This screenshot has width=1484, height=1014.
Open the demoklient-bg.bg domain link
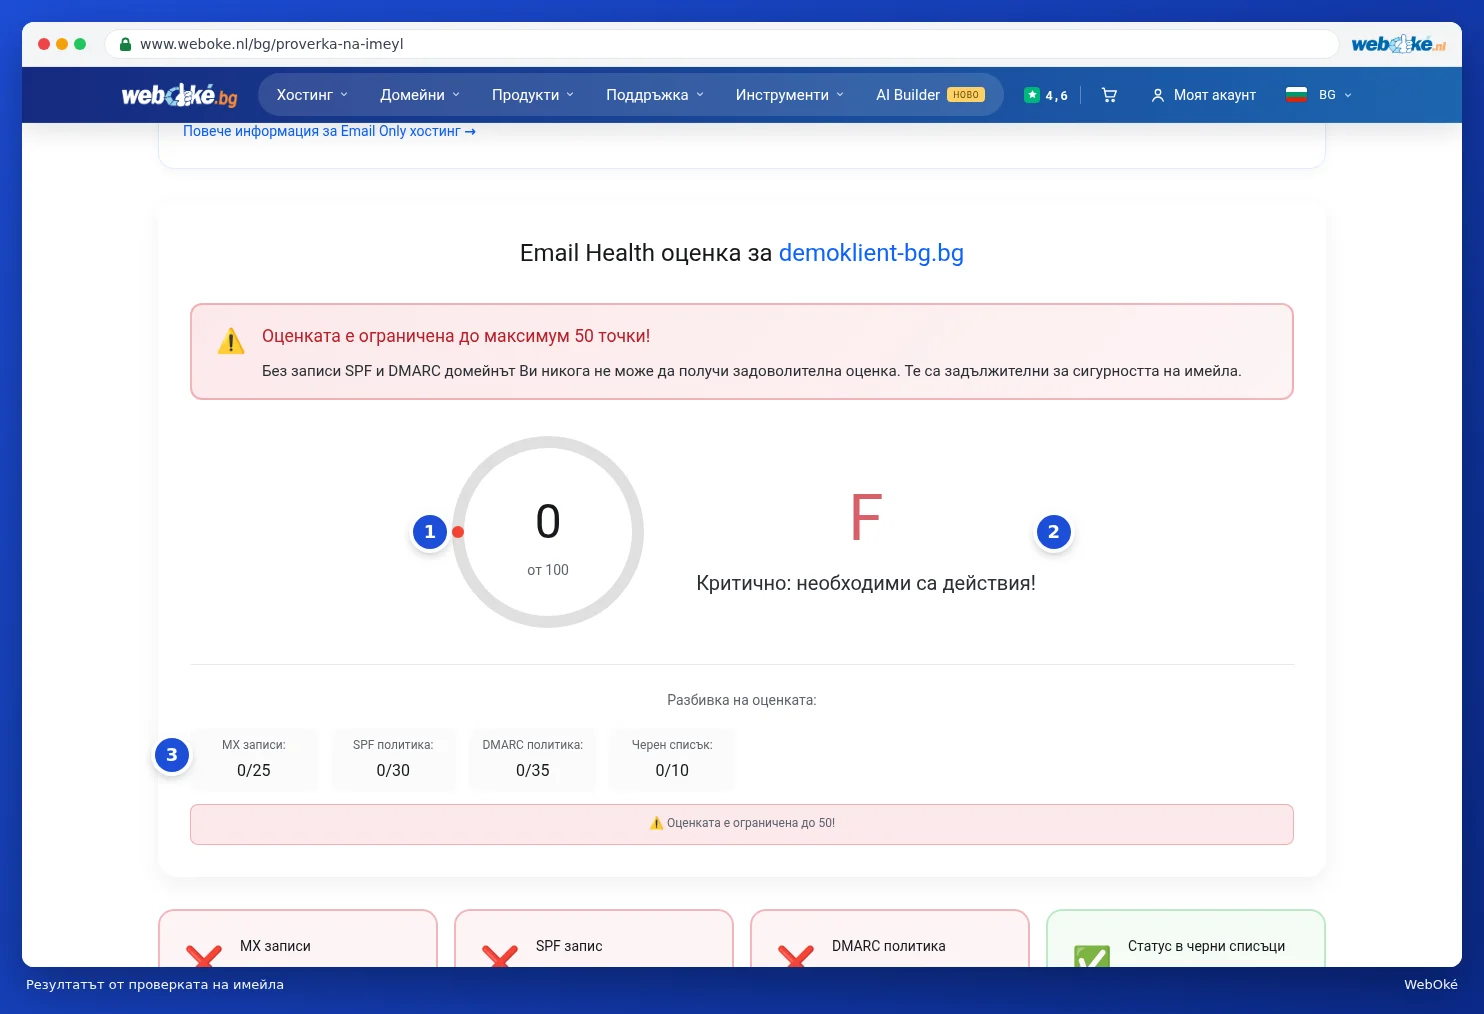pyautogui.click(x=871, y=253)
